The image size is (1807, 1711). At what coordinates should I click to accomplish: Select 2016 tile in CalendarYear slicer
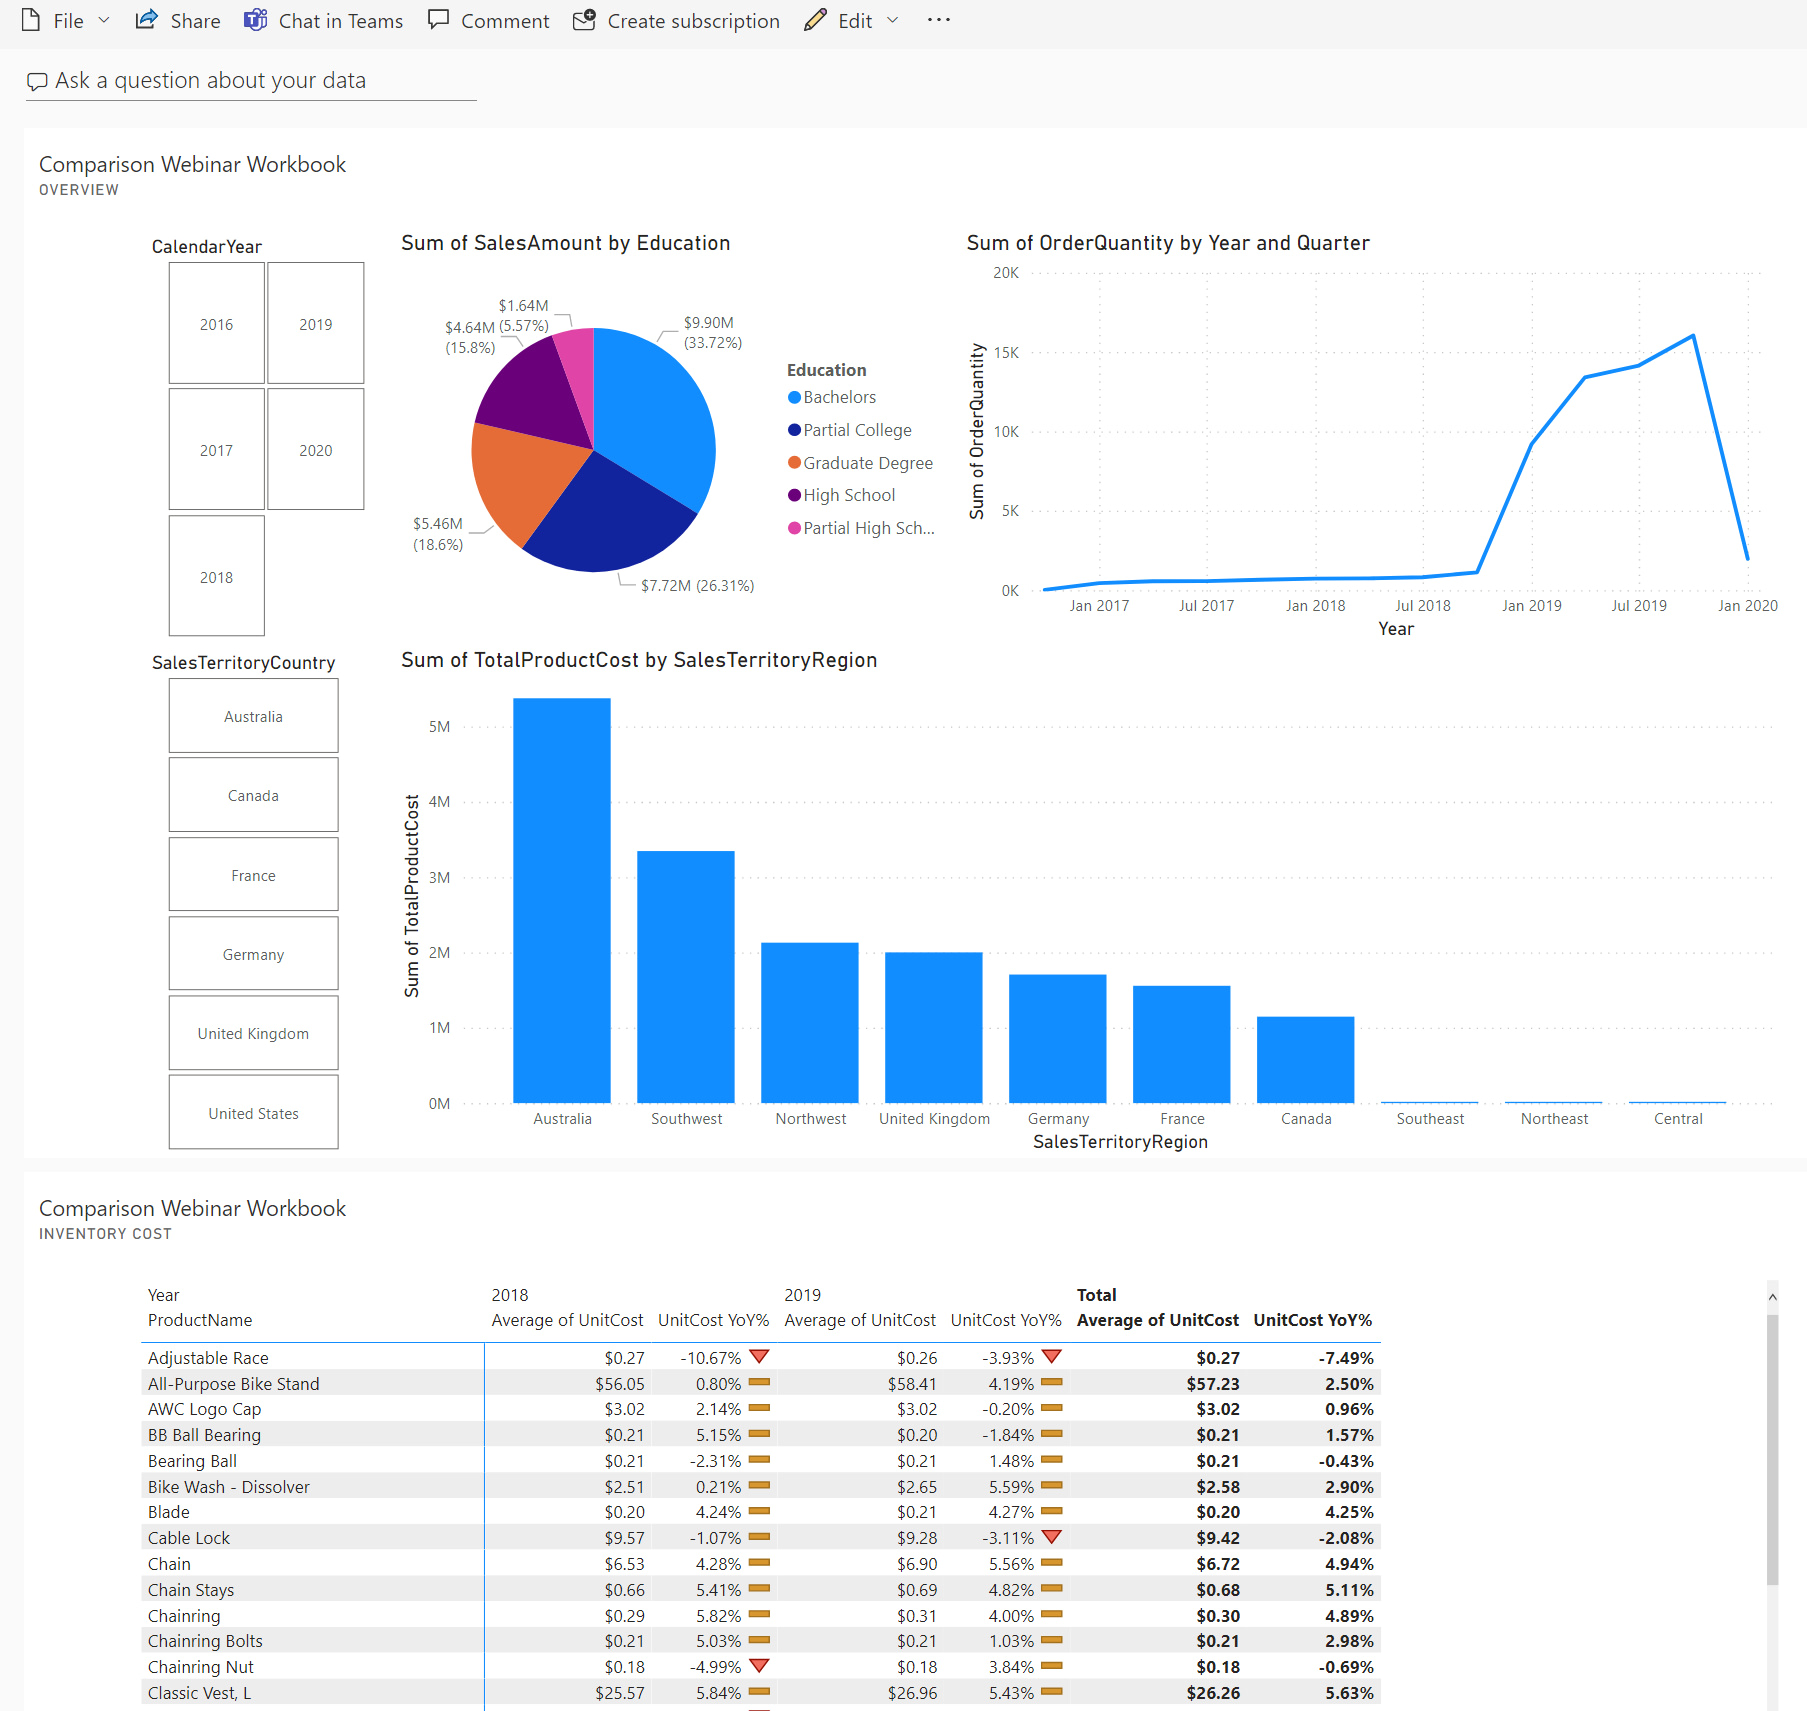[216, 323]
